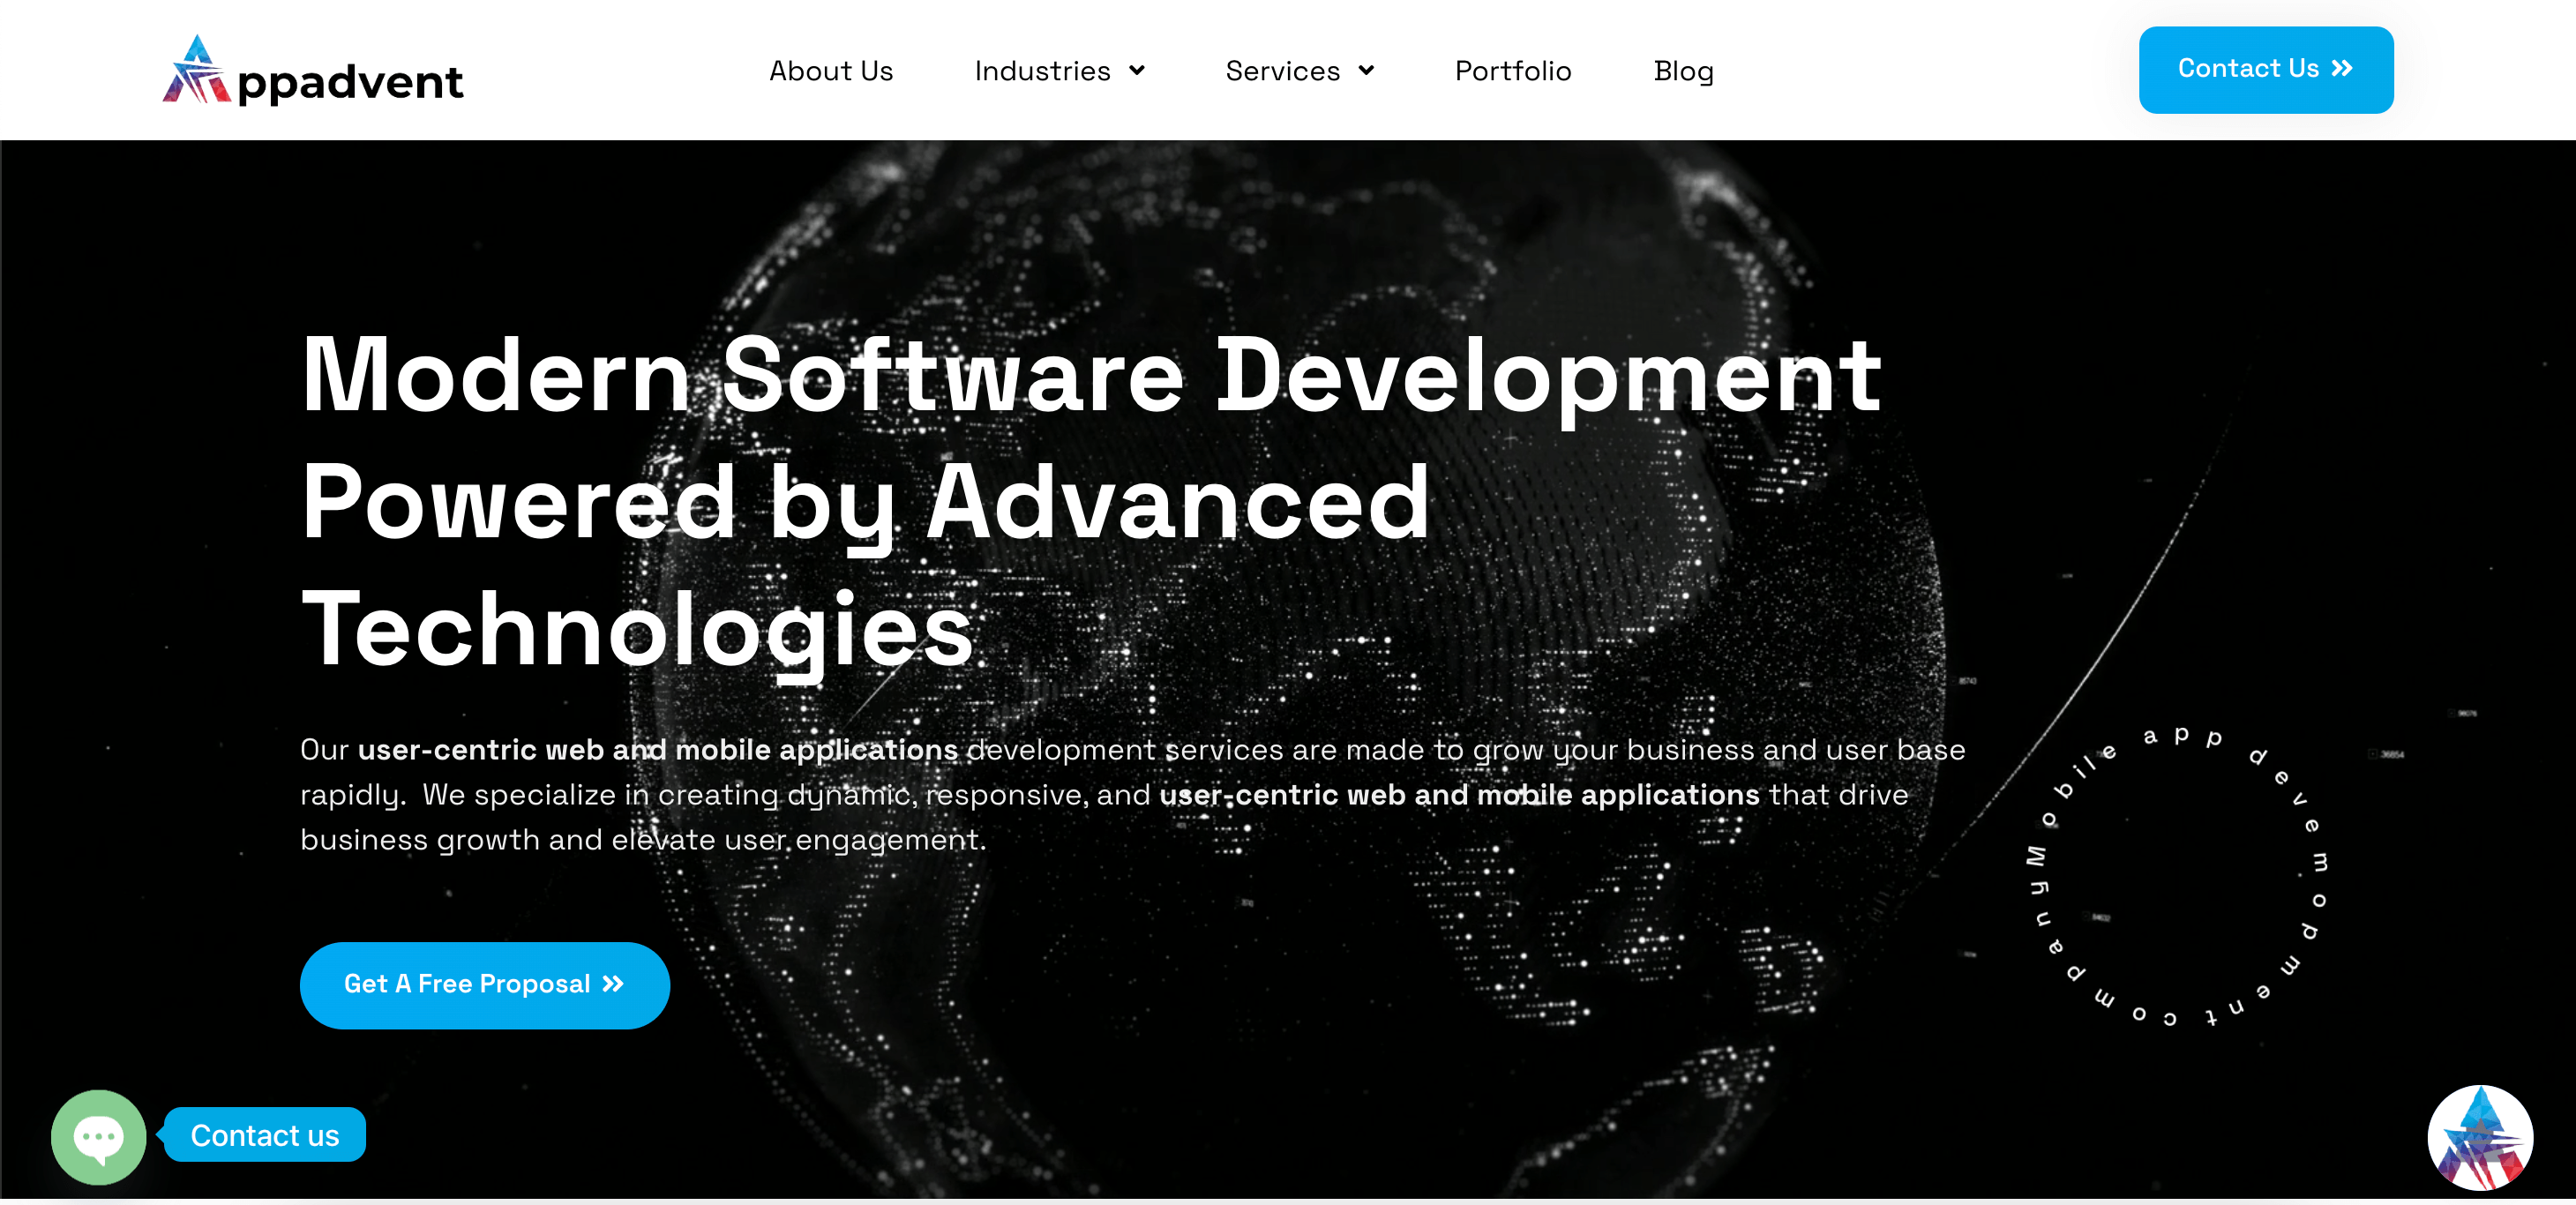Click the Contact us chat label

(265, 1135)
